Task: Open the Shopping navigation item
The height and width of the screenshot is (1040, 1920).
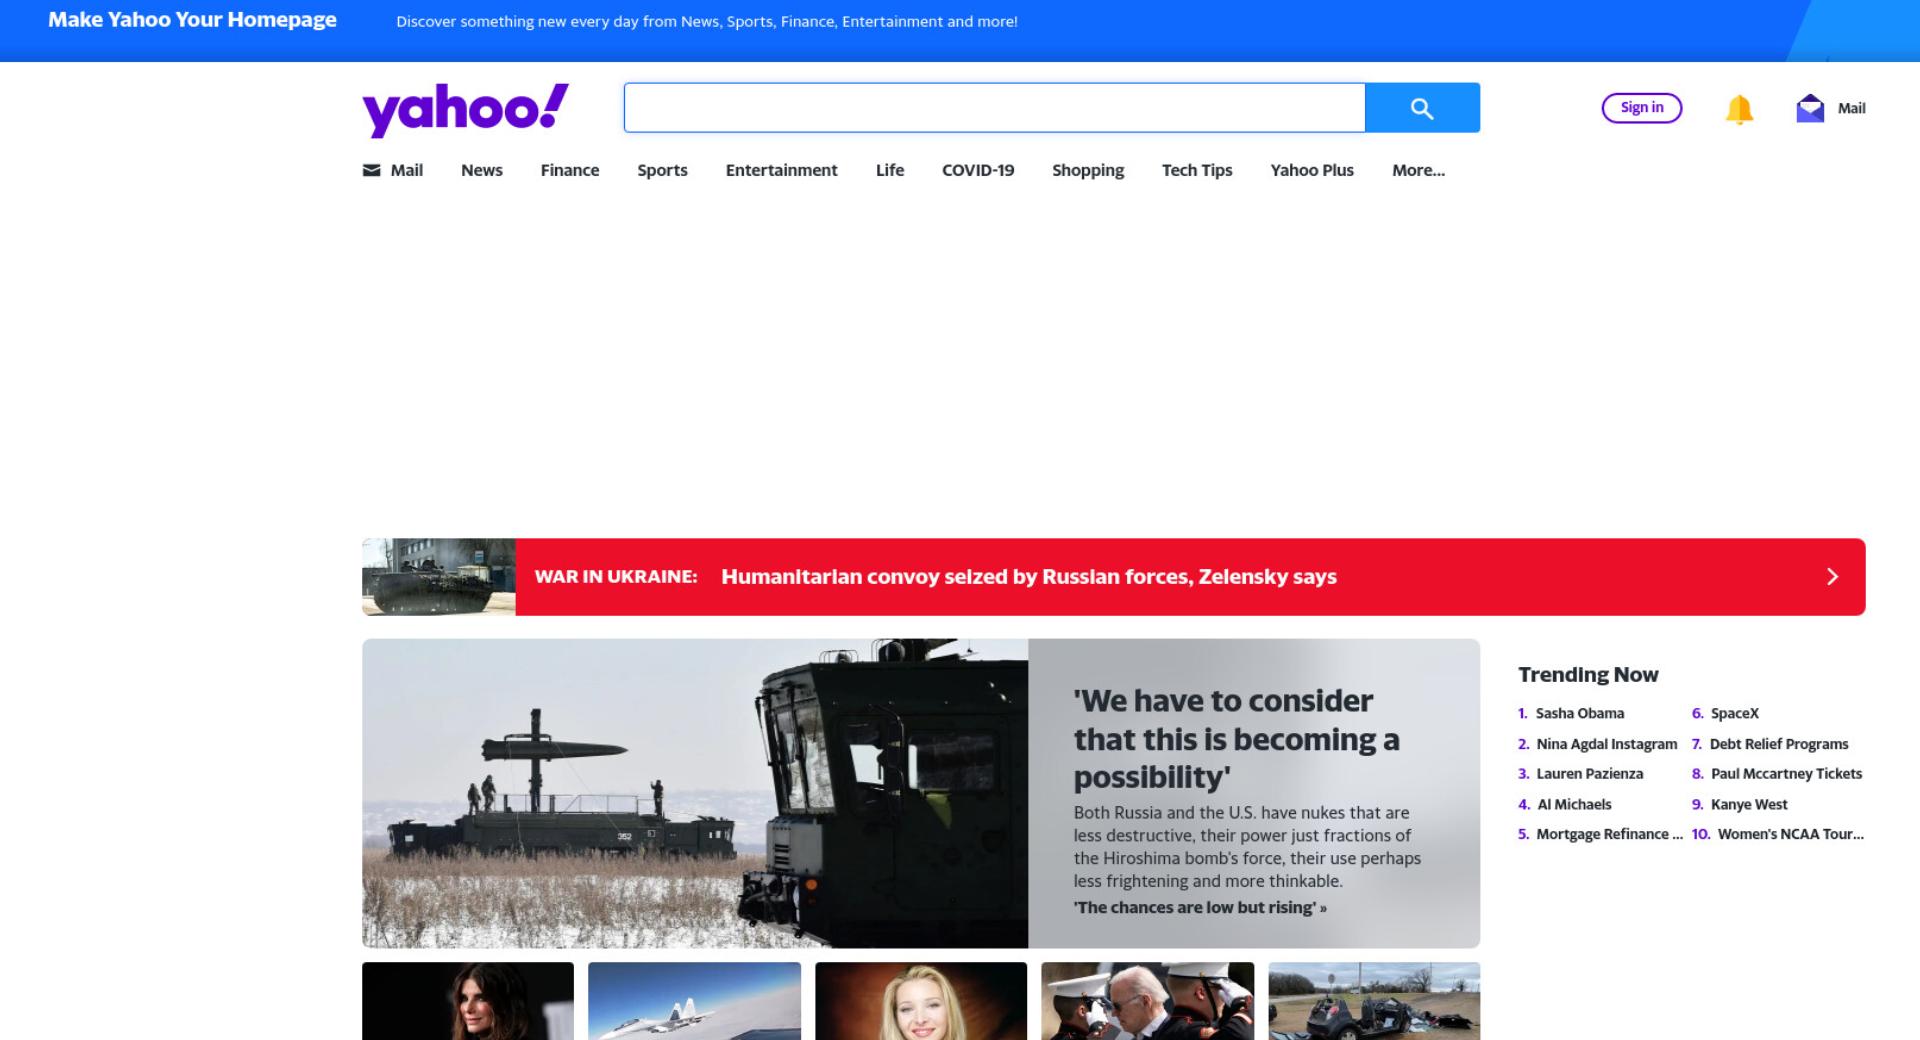Action: pos(1088,170)
